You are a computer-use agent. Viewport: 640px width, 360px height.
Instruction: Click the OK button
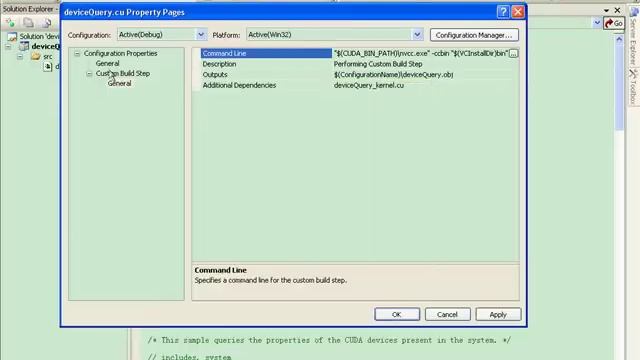tap(397, 314)
